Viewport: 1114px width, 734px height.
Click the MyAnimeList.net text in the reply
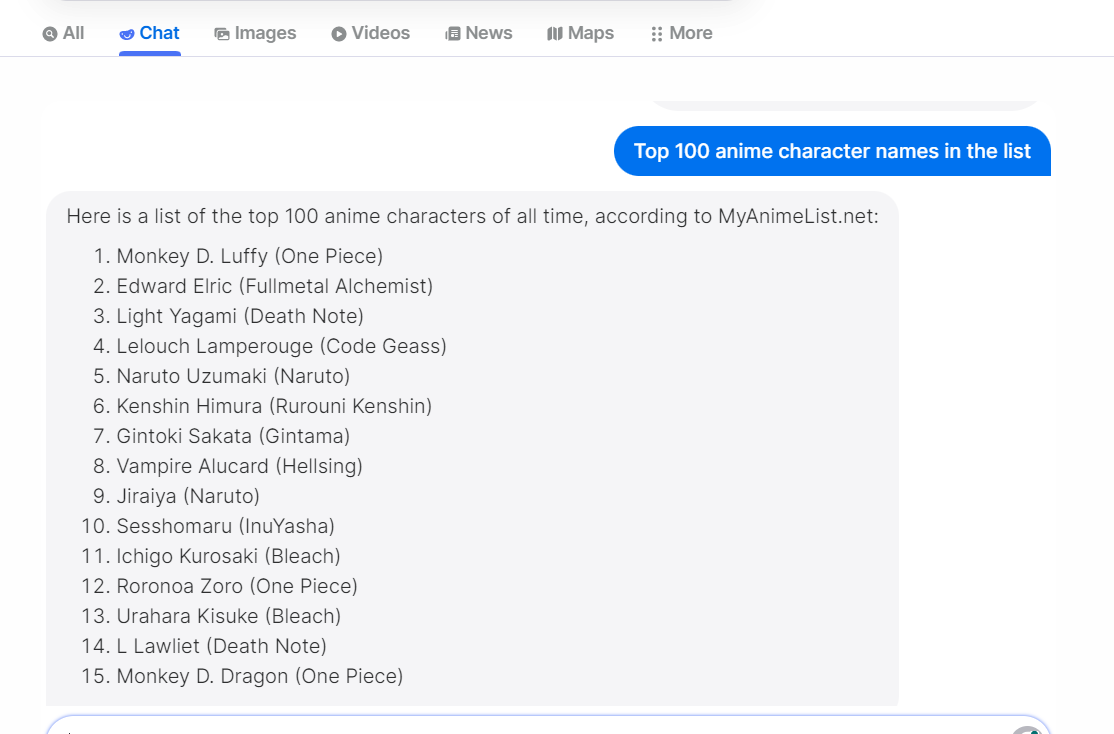[798, 216]
